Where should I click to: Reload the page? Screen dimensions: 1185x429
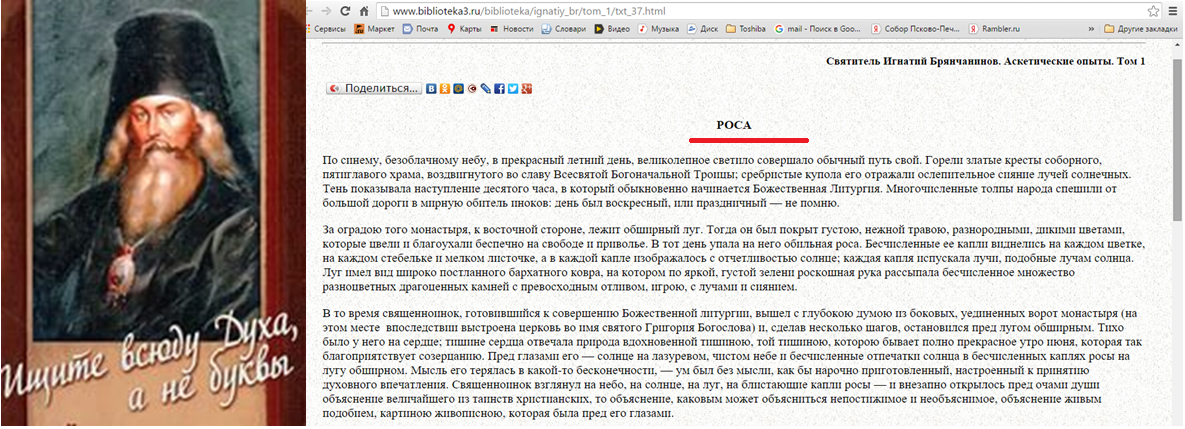tap(346, 10)
